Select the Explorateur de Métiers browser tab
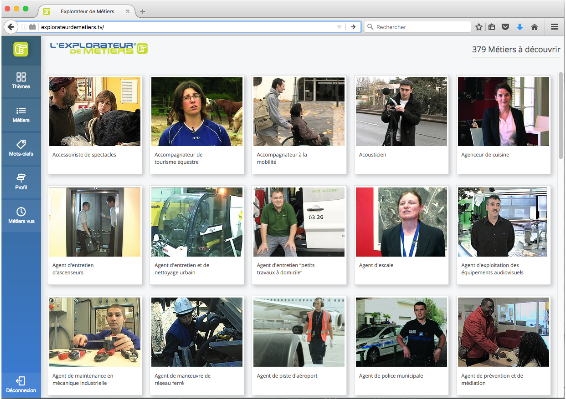Screen dimensions: 566x399 [x=87, y=12]
